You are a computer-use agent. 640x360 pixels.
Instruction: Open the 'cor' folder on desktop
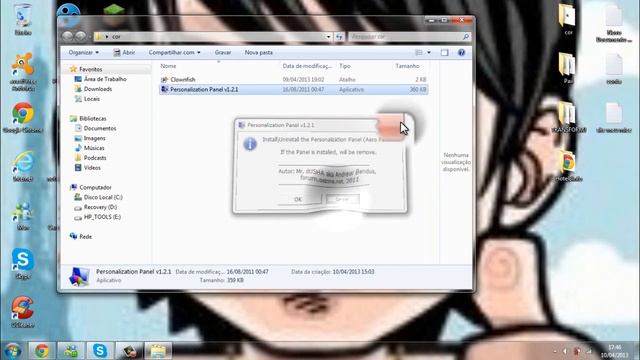click(567, 20)
